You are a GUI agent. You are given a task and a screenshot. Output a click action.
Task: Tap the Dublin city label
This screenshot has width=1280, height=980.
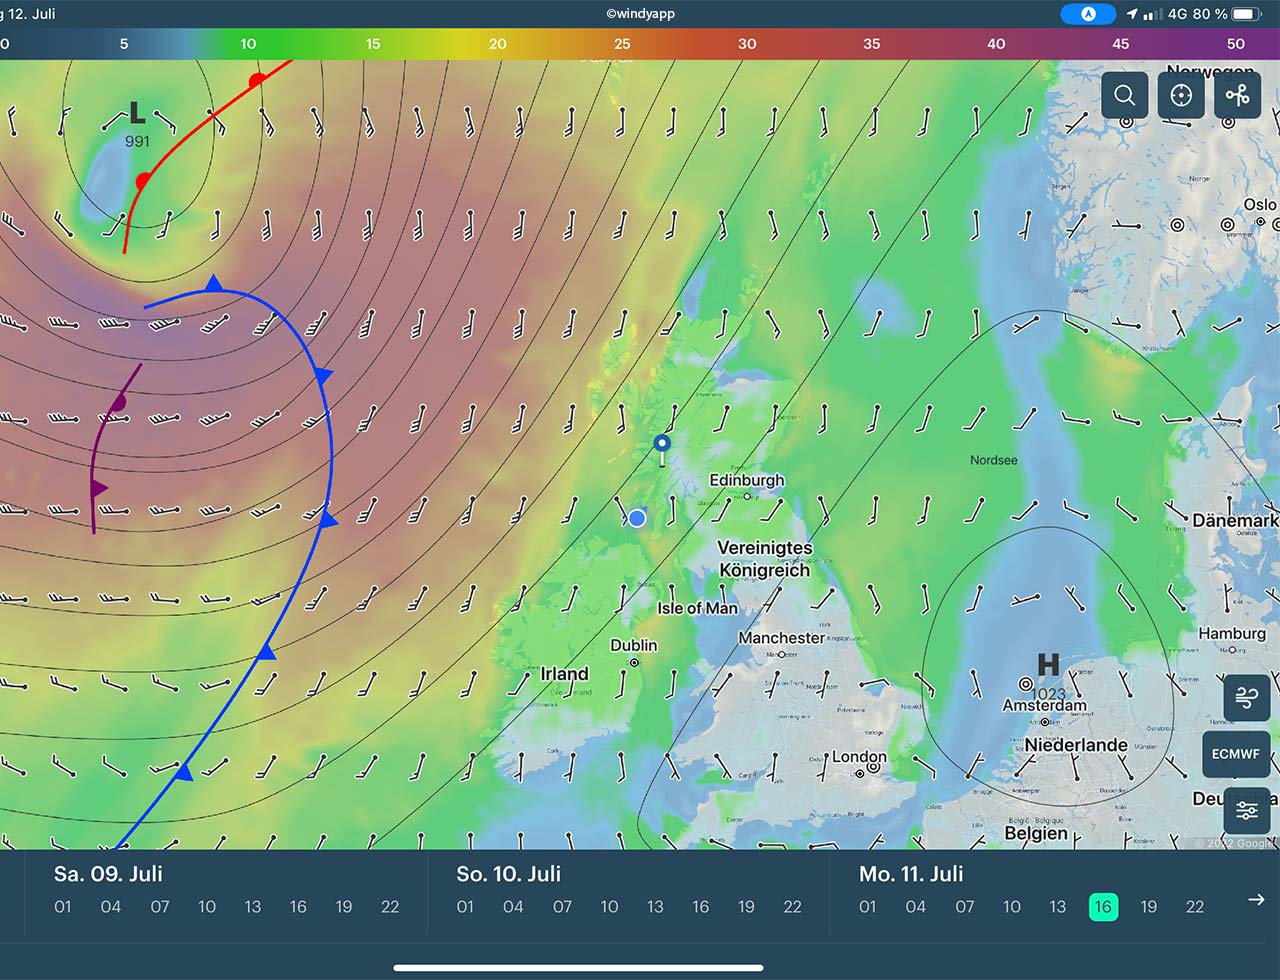tap(634, 646)
